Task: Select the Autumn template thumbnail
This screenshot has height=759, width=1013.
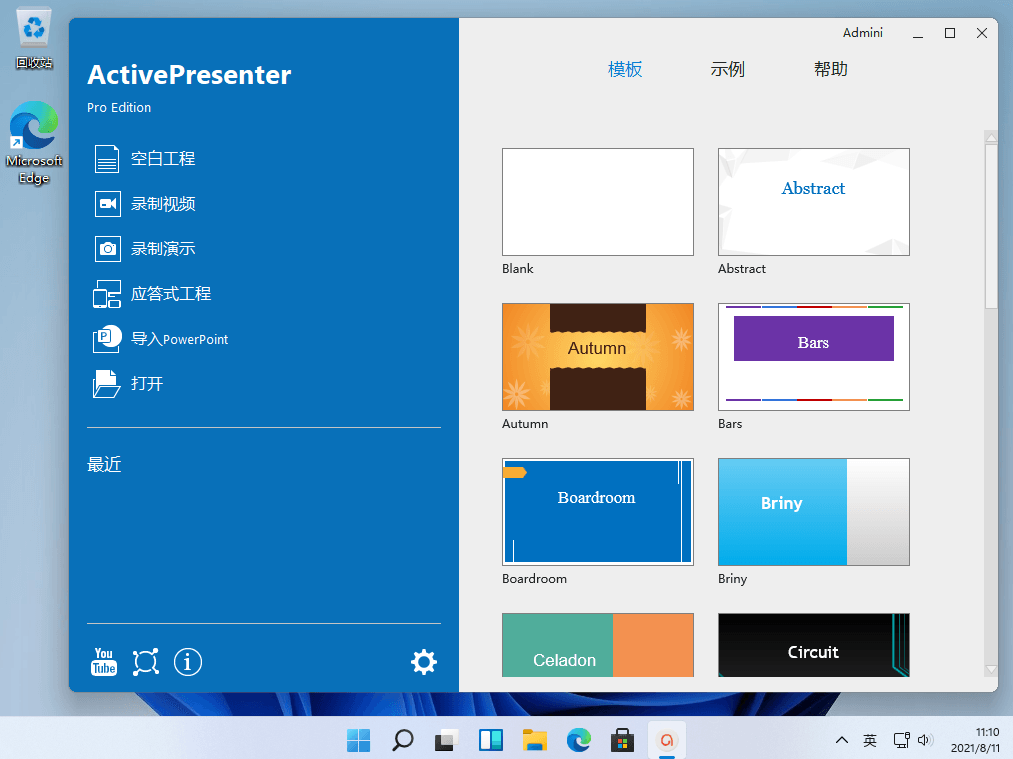Action: 598,357
